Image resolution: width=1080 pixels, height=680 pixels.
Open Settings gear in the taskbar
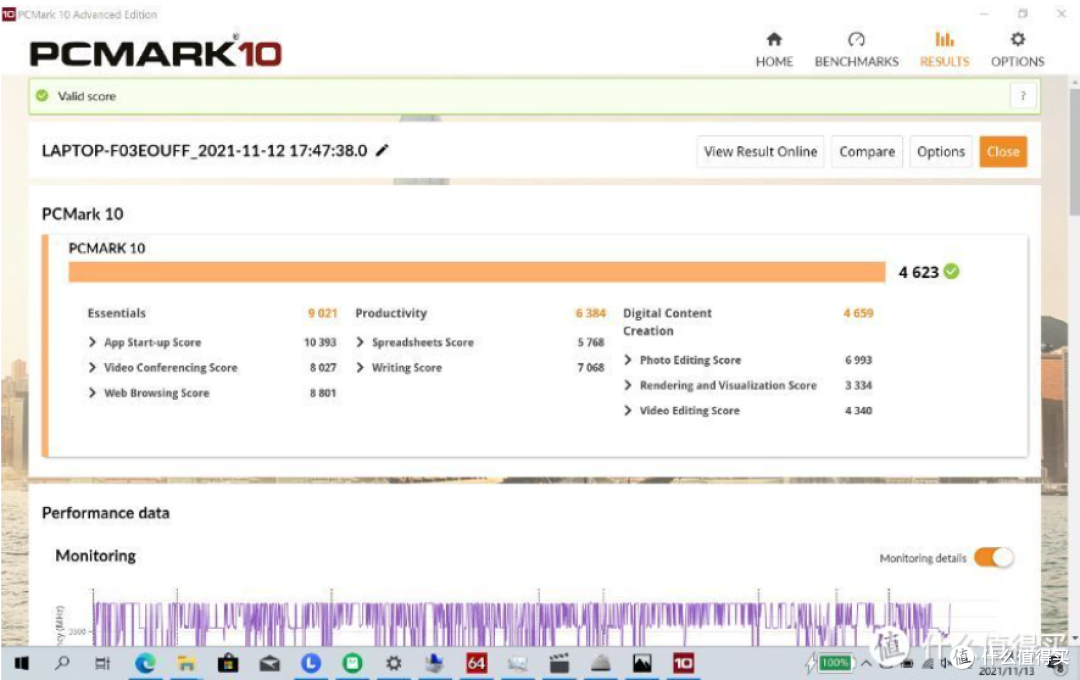click(x=393, y=663)
